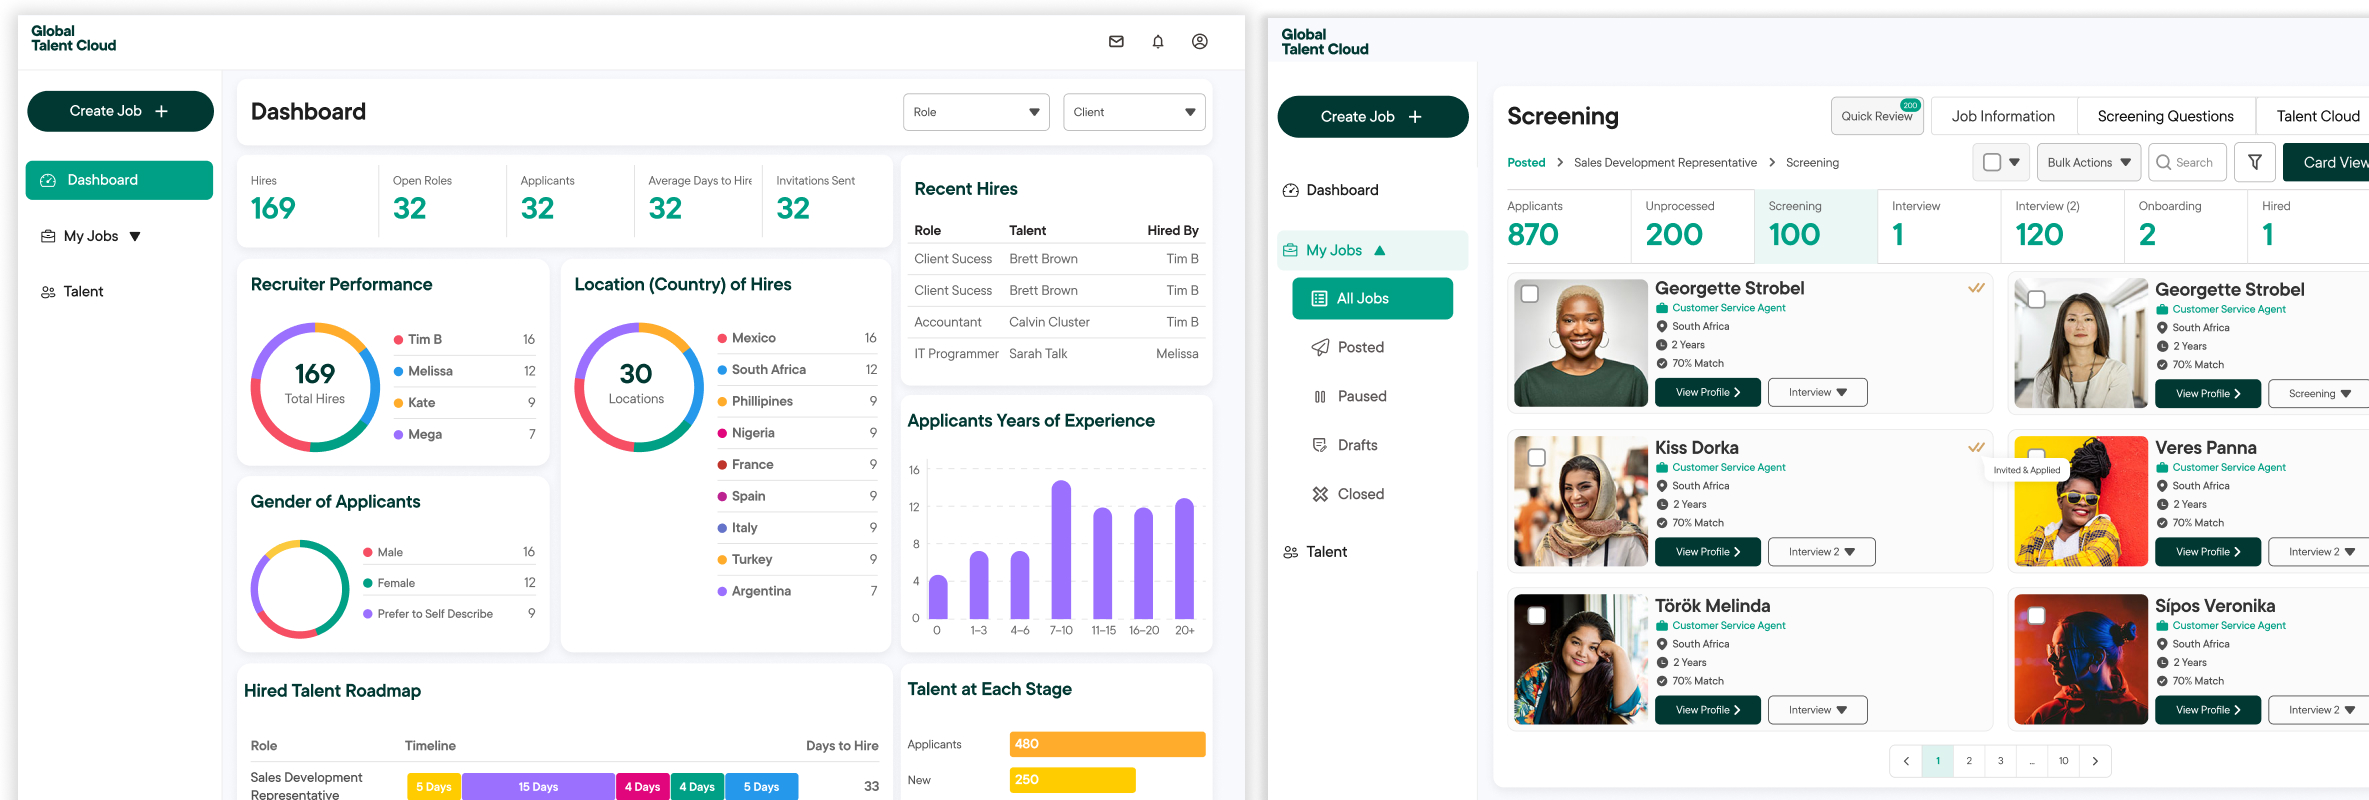Check the first Georgette Strobel card checkbox
2369x800 pixels.
pos(1529,294)
